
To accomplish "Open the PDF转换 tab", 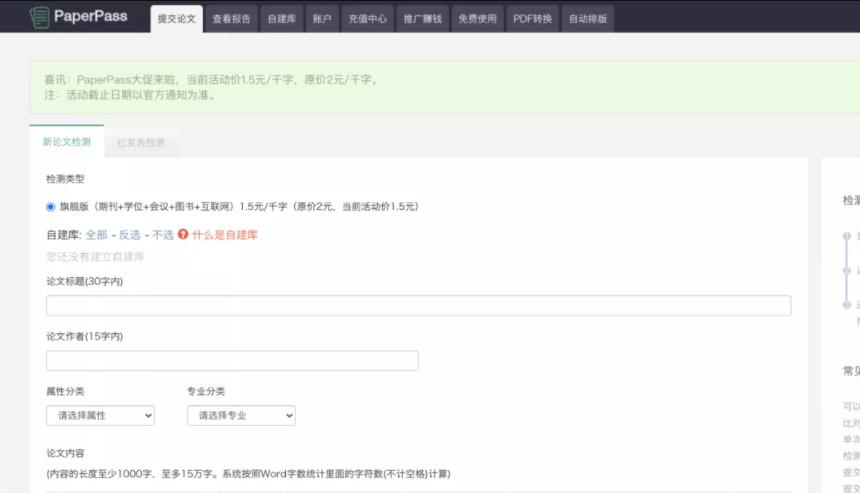I will [x=533, y=19].
